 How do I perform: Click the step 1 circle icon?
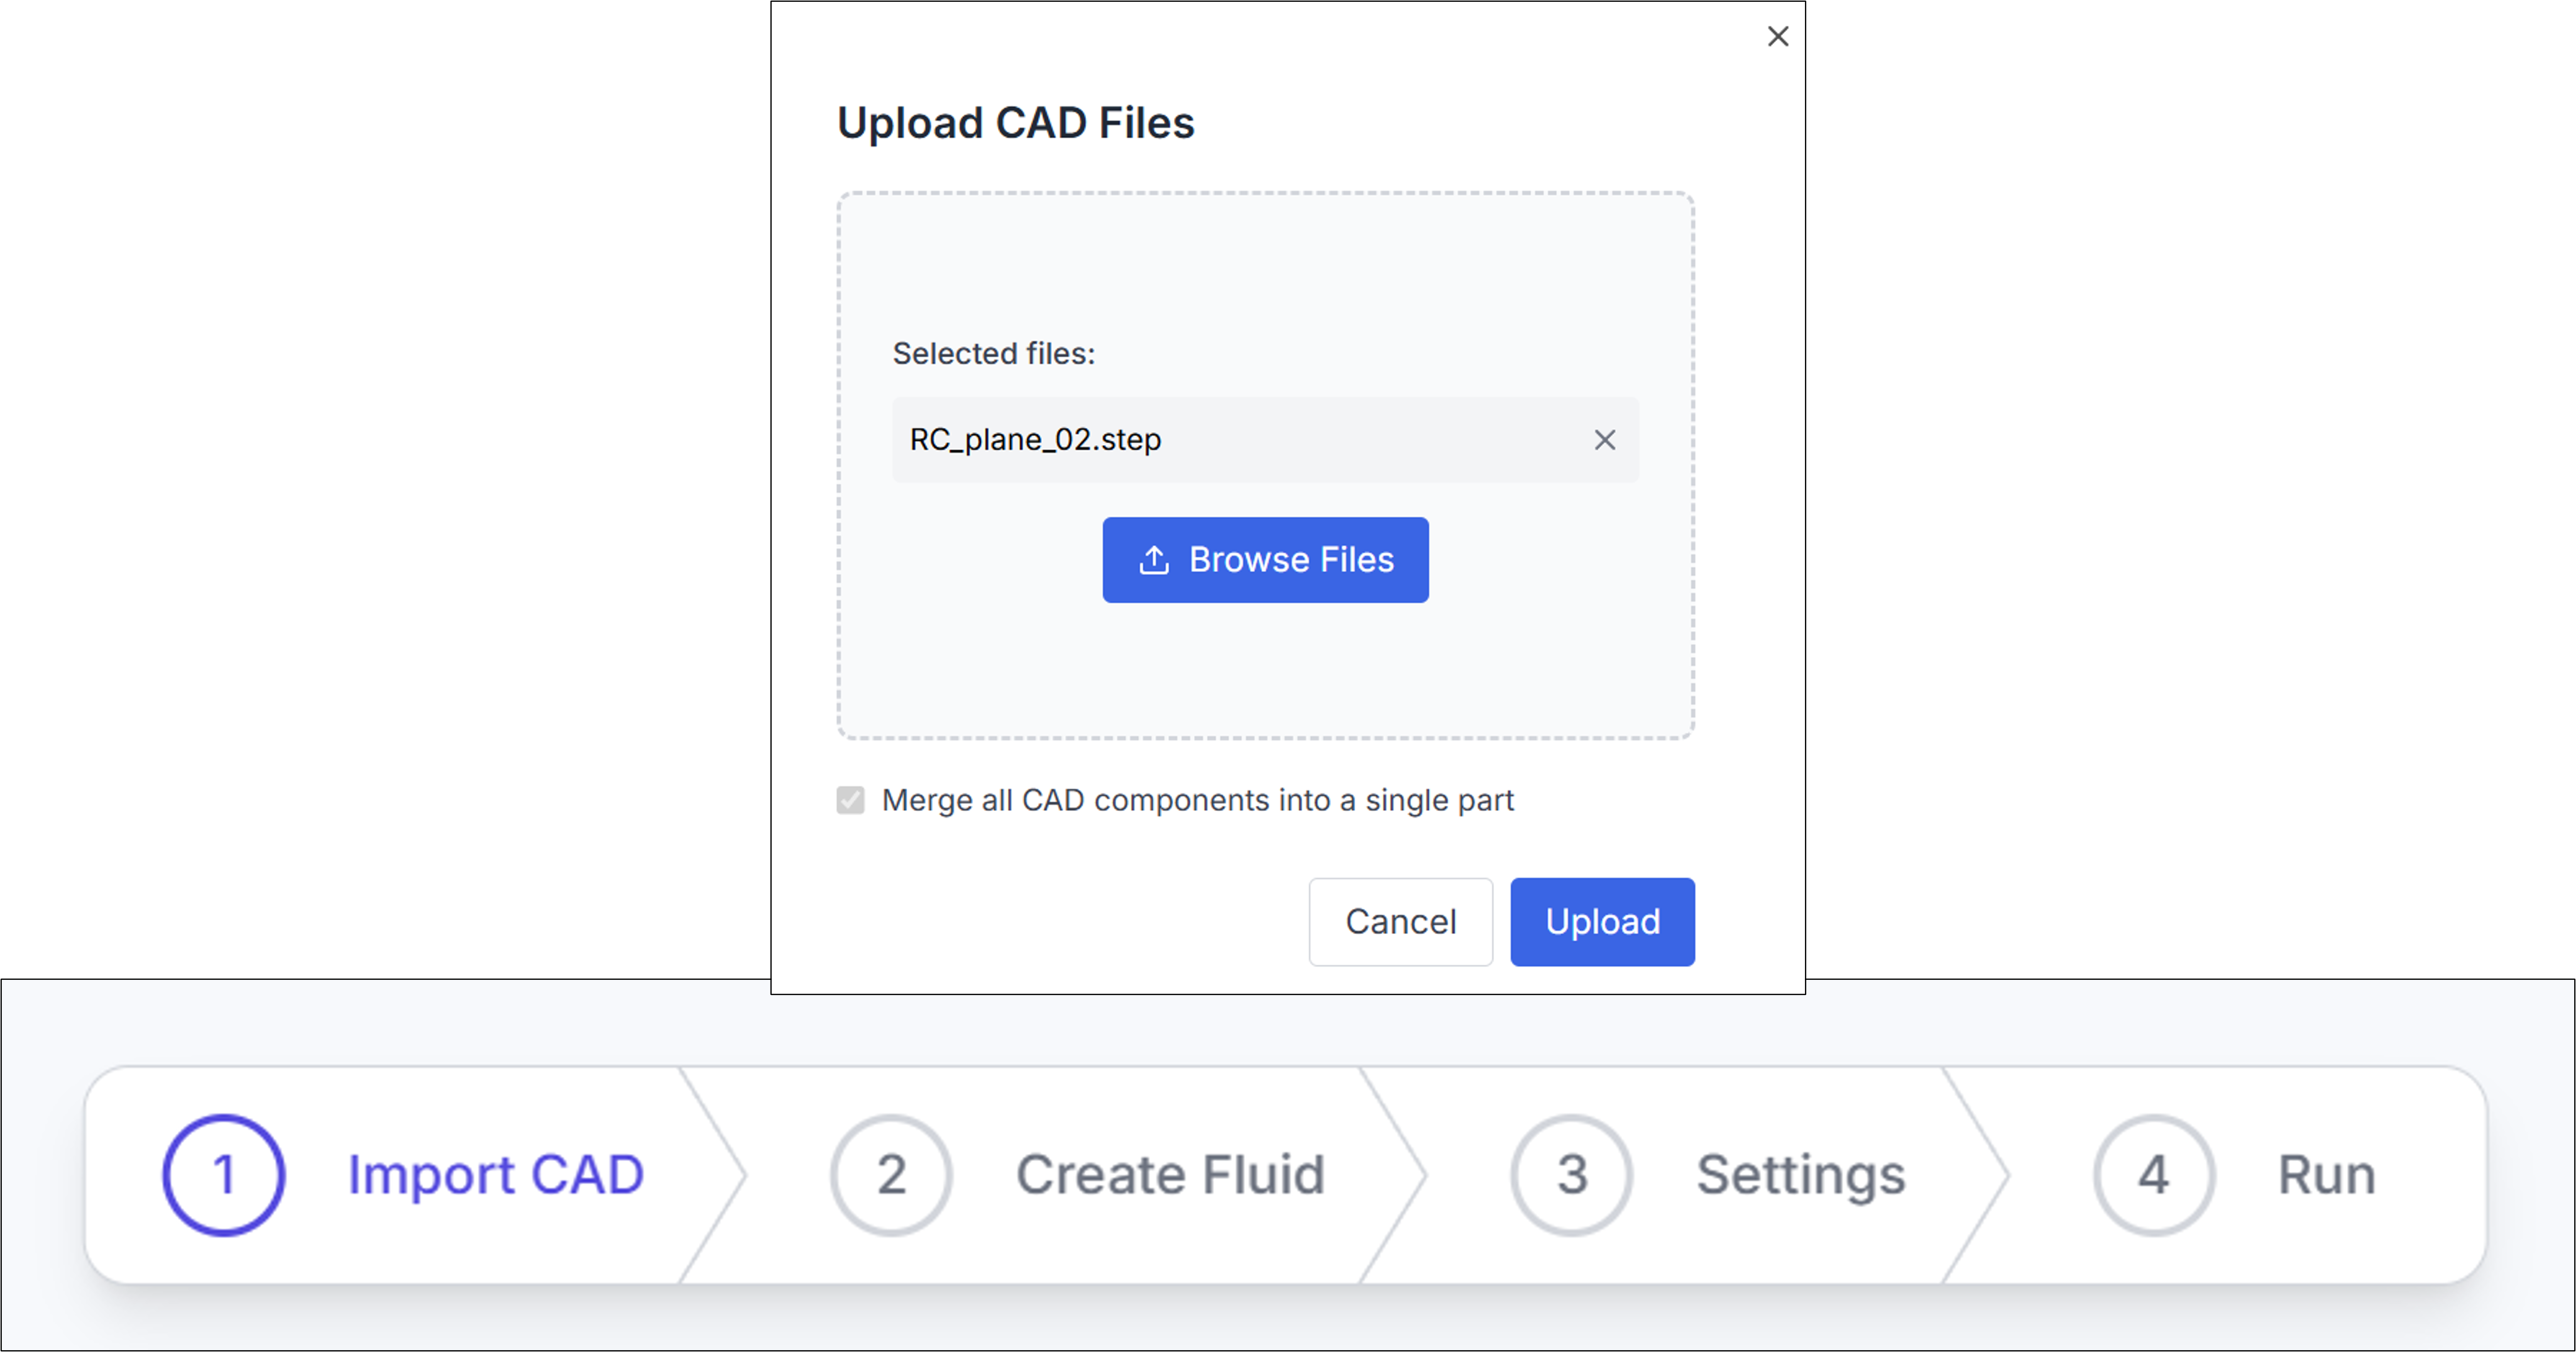tap(222, 1175)
